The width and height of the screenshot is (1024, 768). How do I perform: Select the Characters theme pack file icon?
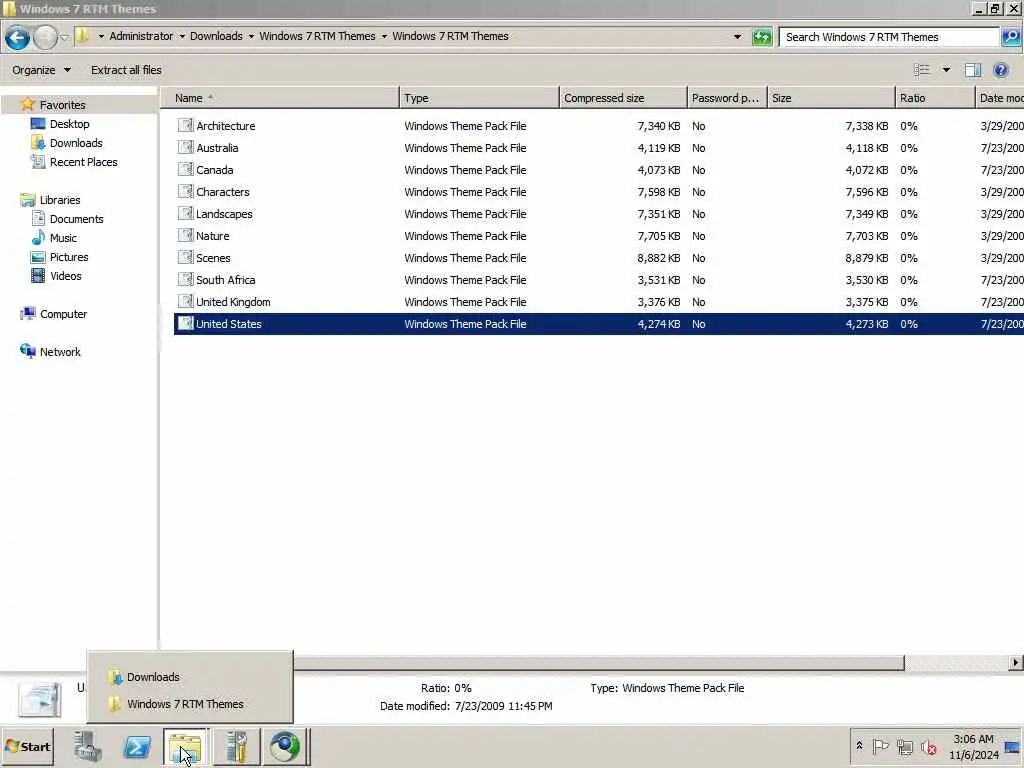[185, 191]
